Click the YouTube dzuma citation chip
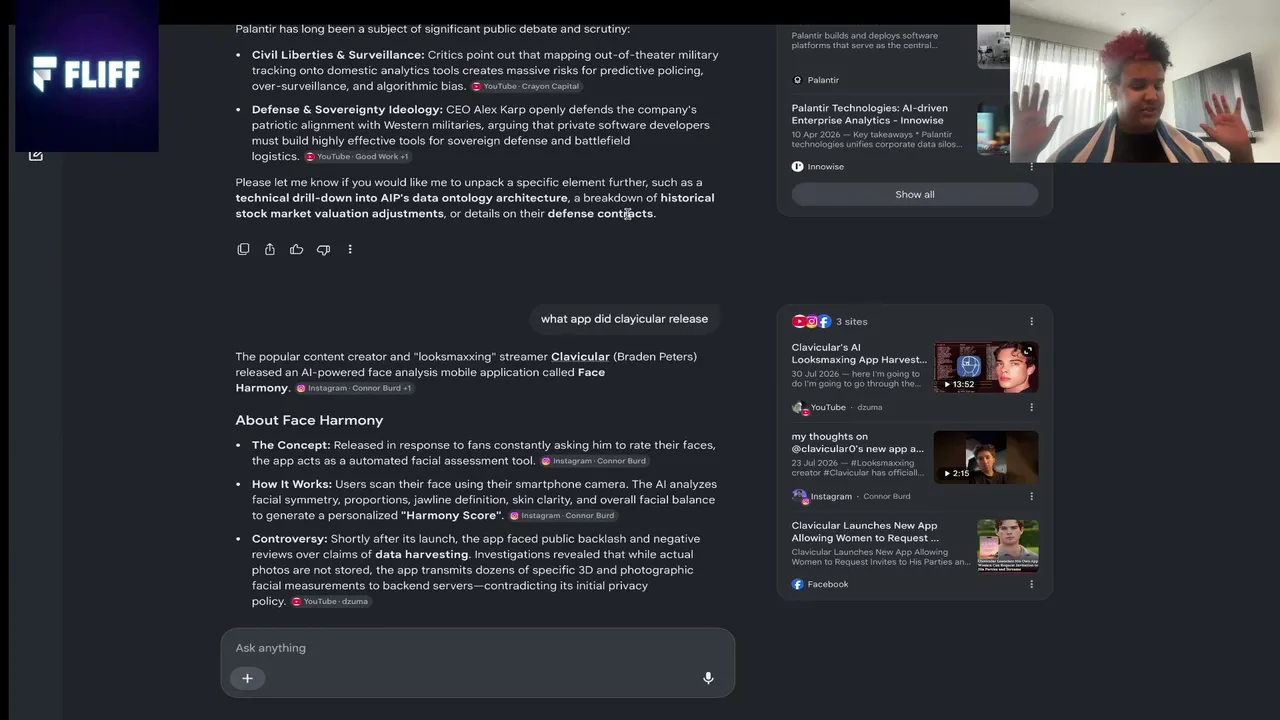Screen dimensions: 1280x720 [330, 602]
